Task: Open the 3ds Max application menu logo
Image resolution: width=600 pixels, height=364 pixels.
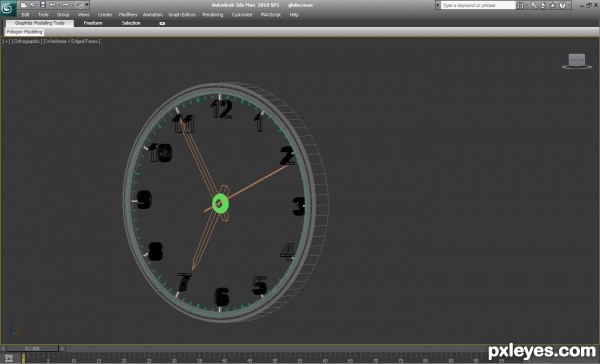Action: click(x=8, y=8)
